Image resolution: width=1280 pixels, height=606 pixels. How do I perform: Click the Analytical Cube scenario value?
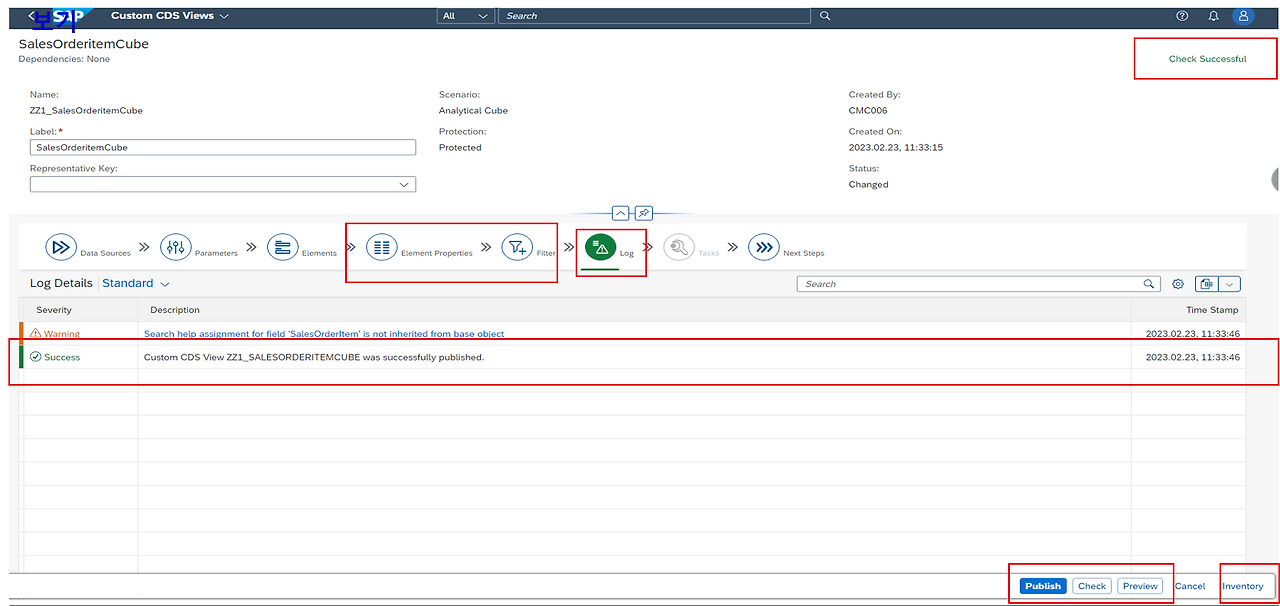(x=473, y=111)
